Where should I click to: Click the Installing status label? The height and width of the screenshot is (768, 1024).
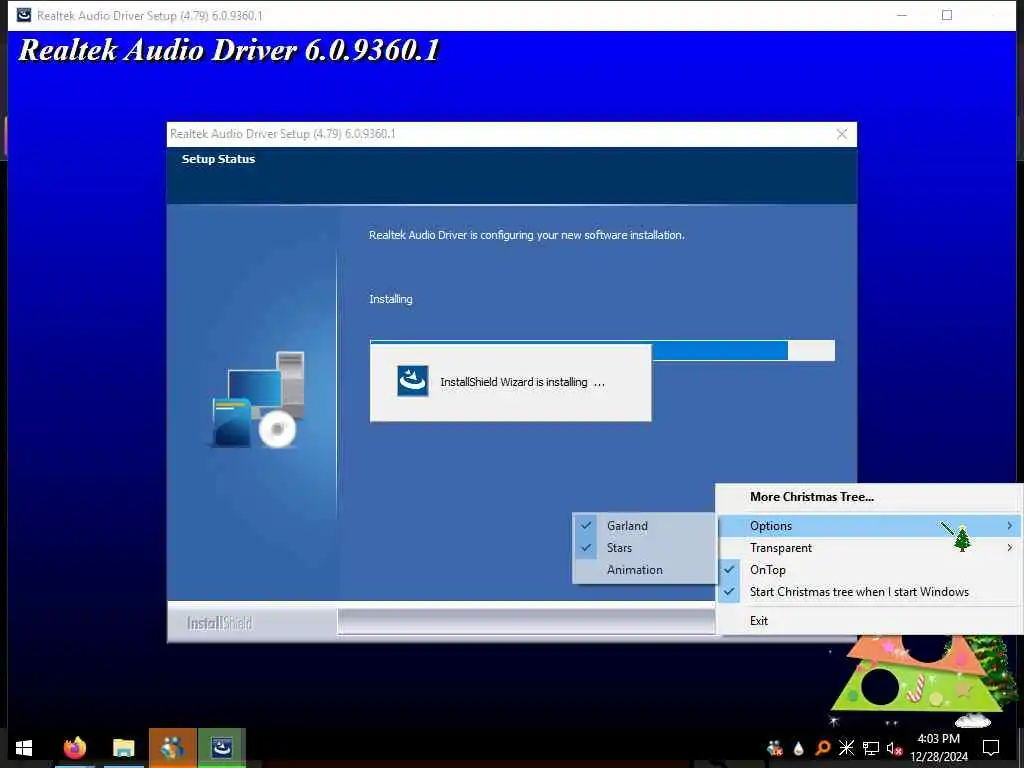391,299
